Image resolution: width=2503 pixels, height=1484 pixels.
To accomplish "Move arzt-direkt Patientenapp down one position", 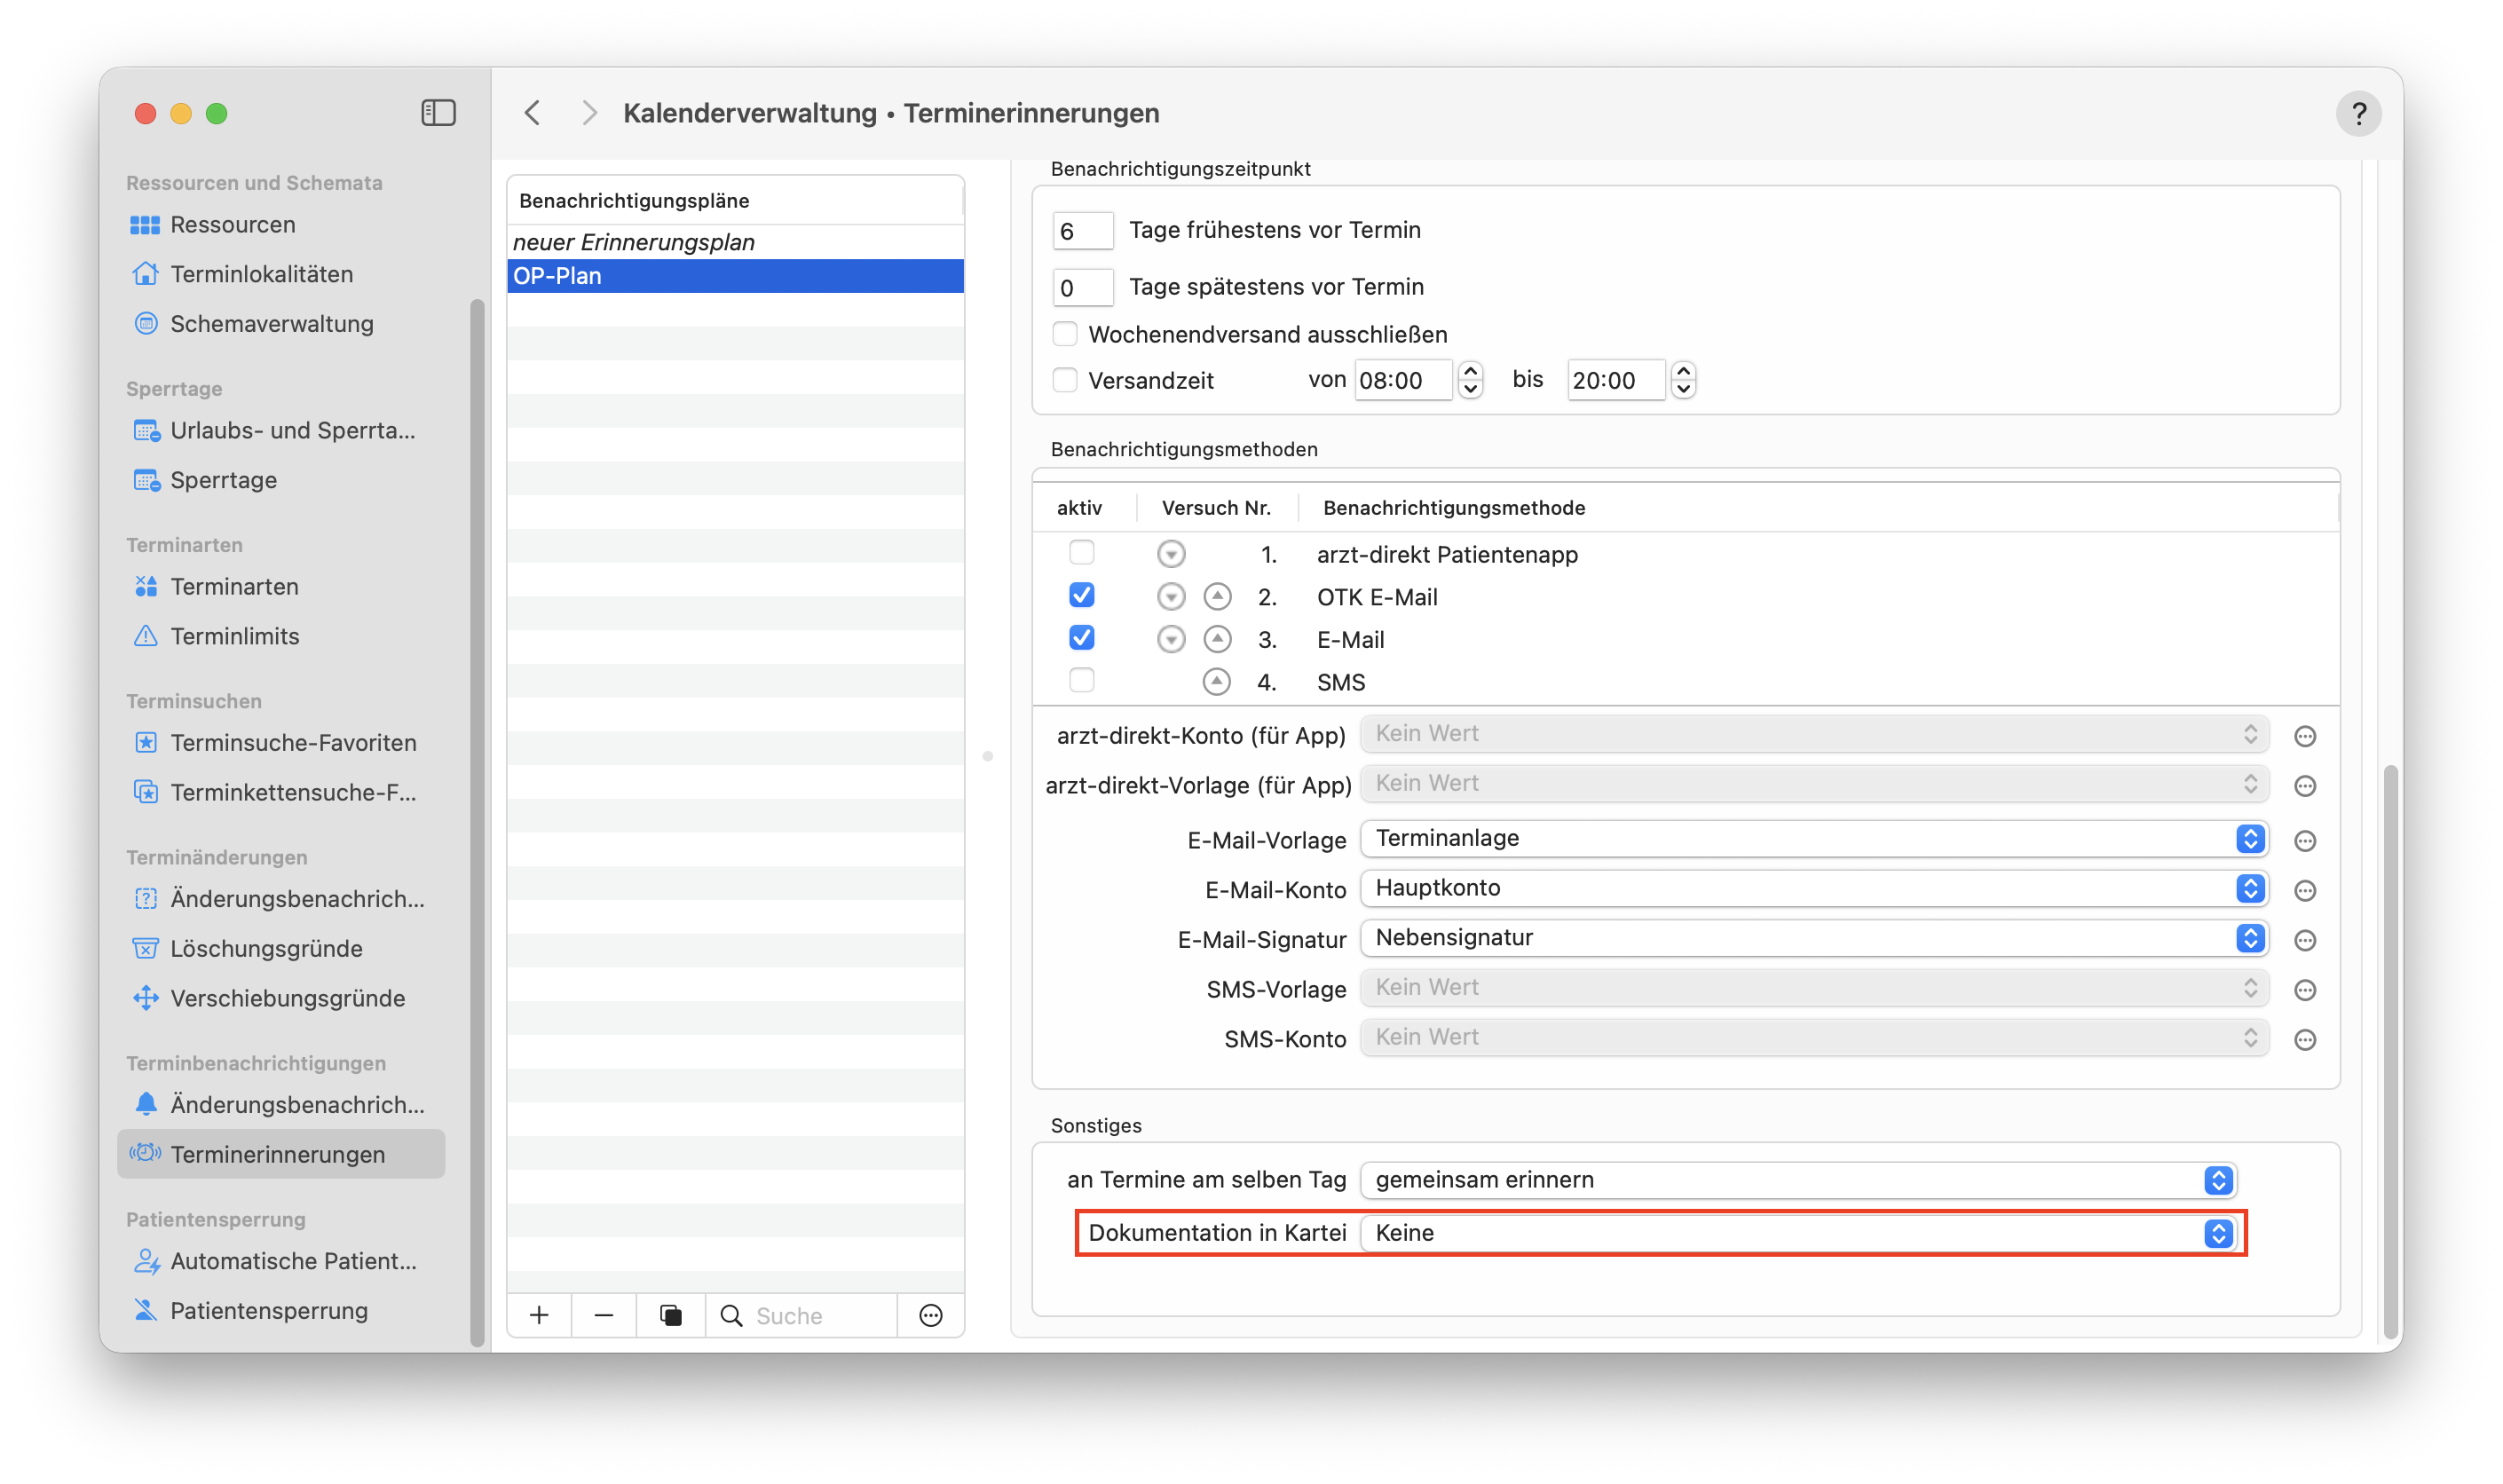I will pyautogui.click(x=1171, y=554).
